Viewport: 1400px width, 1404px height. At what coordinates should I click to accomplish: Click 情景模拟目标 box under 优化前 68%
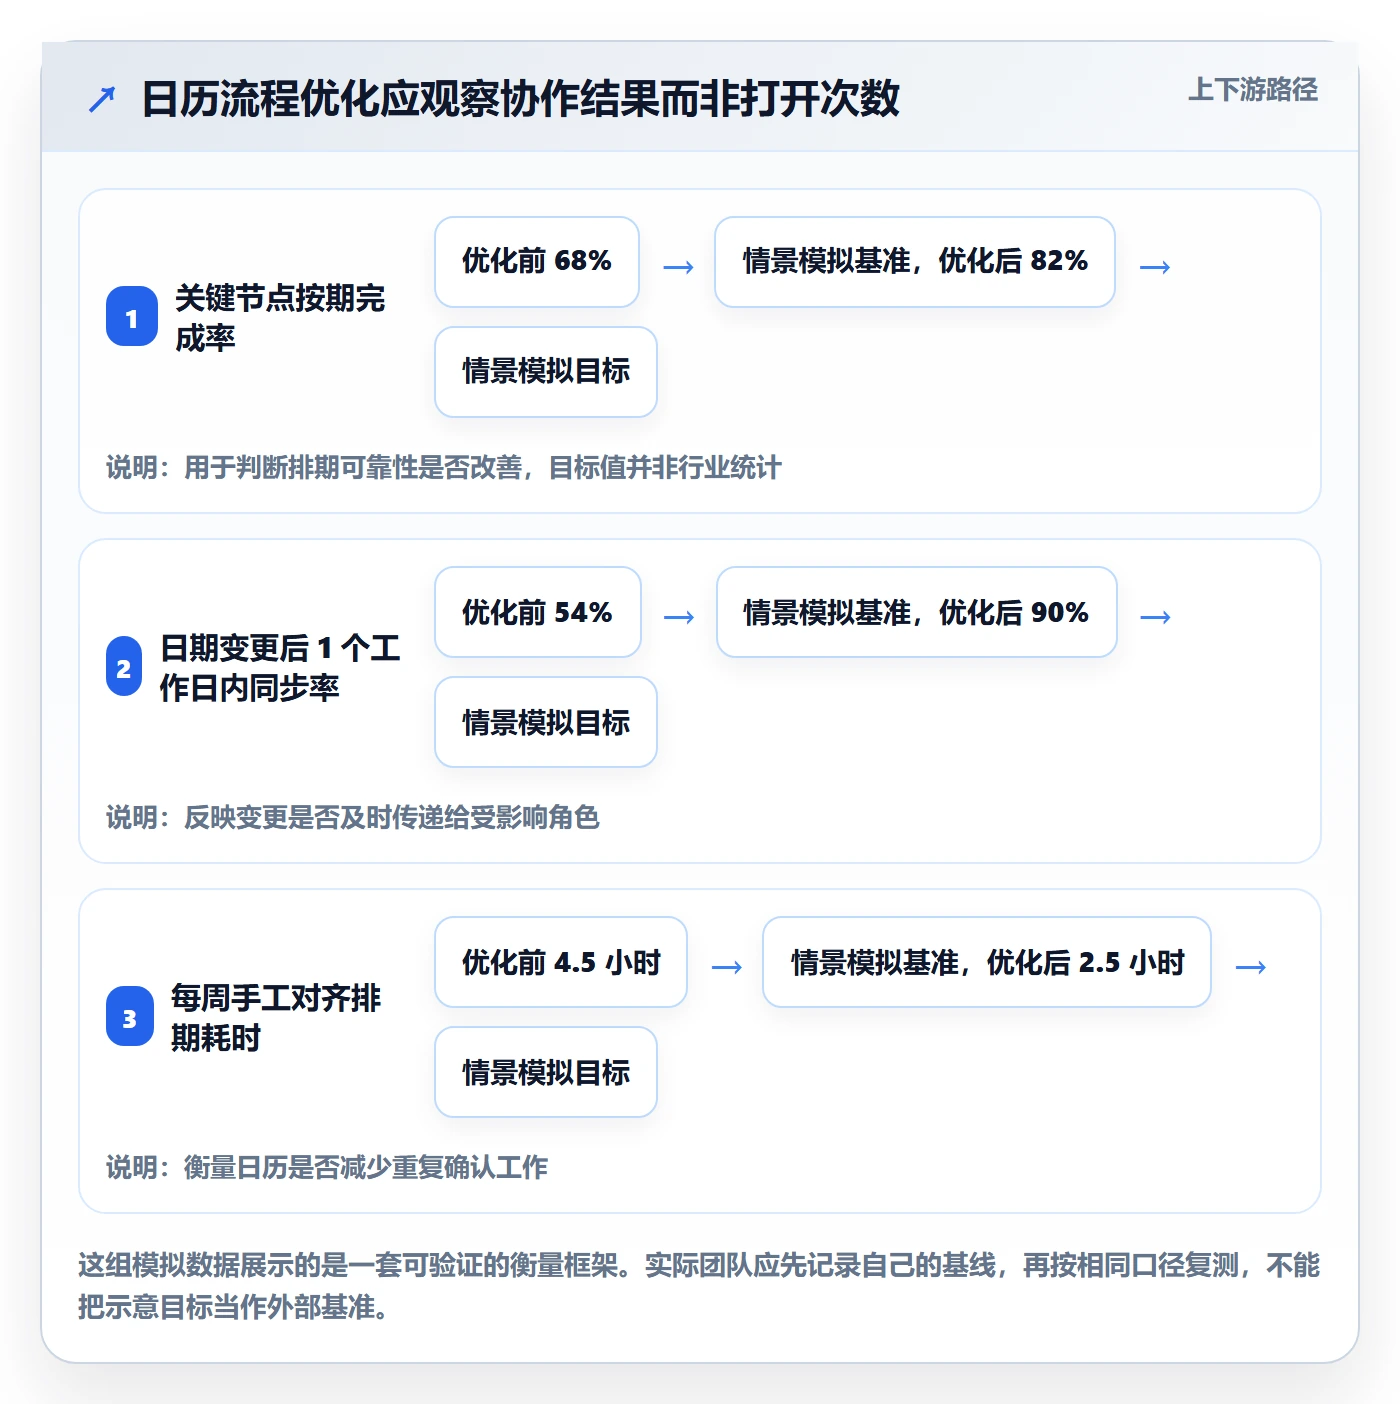(546, 372)
